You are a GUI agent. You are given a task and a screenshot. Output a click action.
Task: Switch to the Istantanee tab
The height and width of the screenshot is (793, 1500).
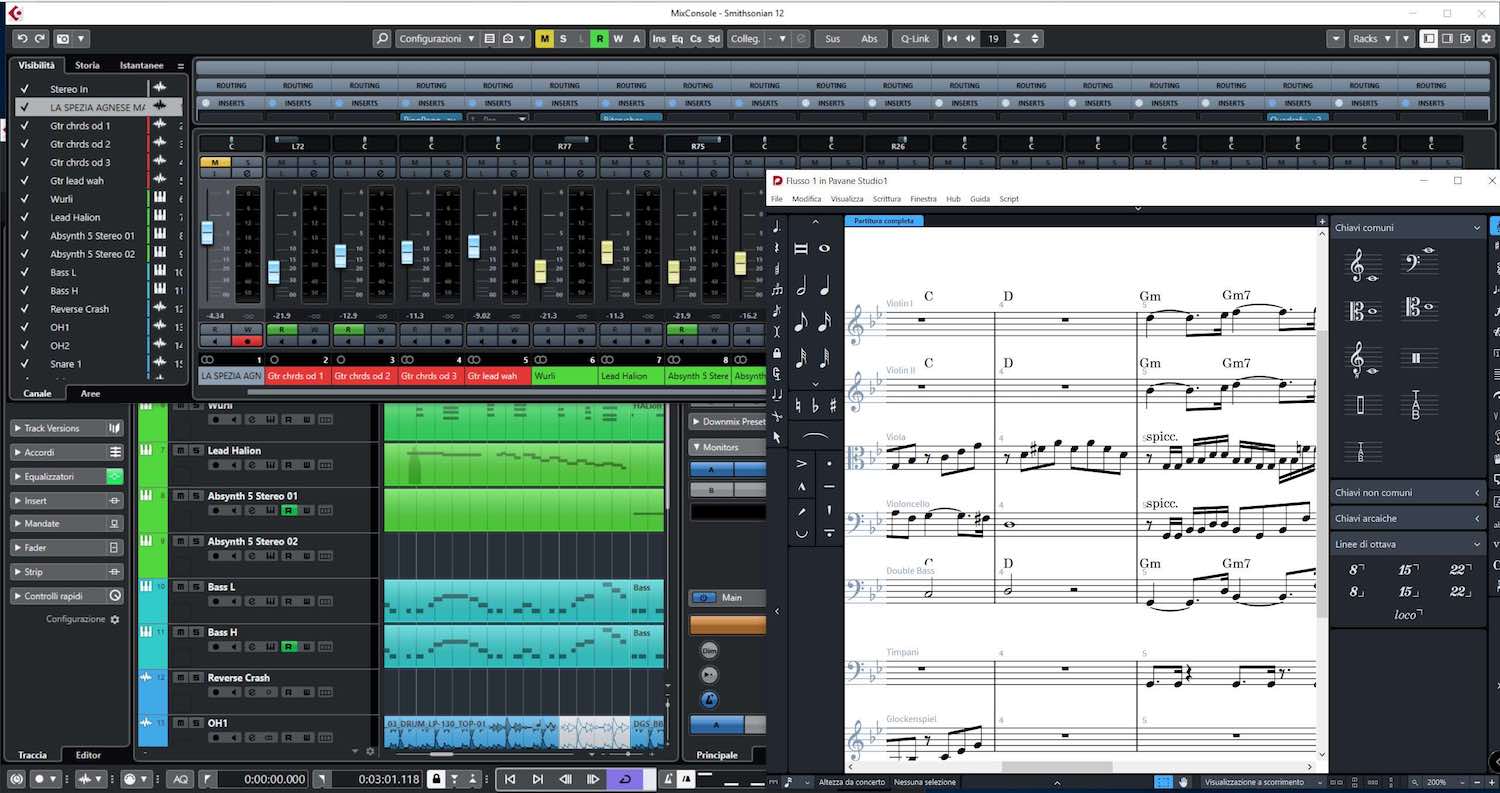[x=142, y=65]
